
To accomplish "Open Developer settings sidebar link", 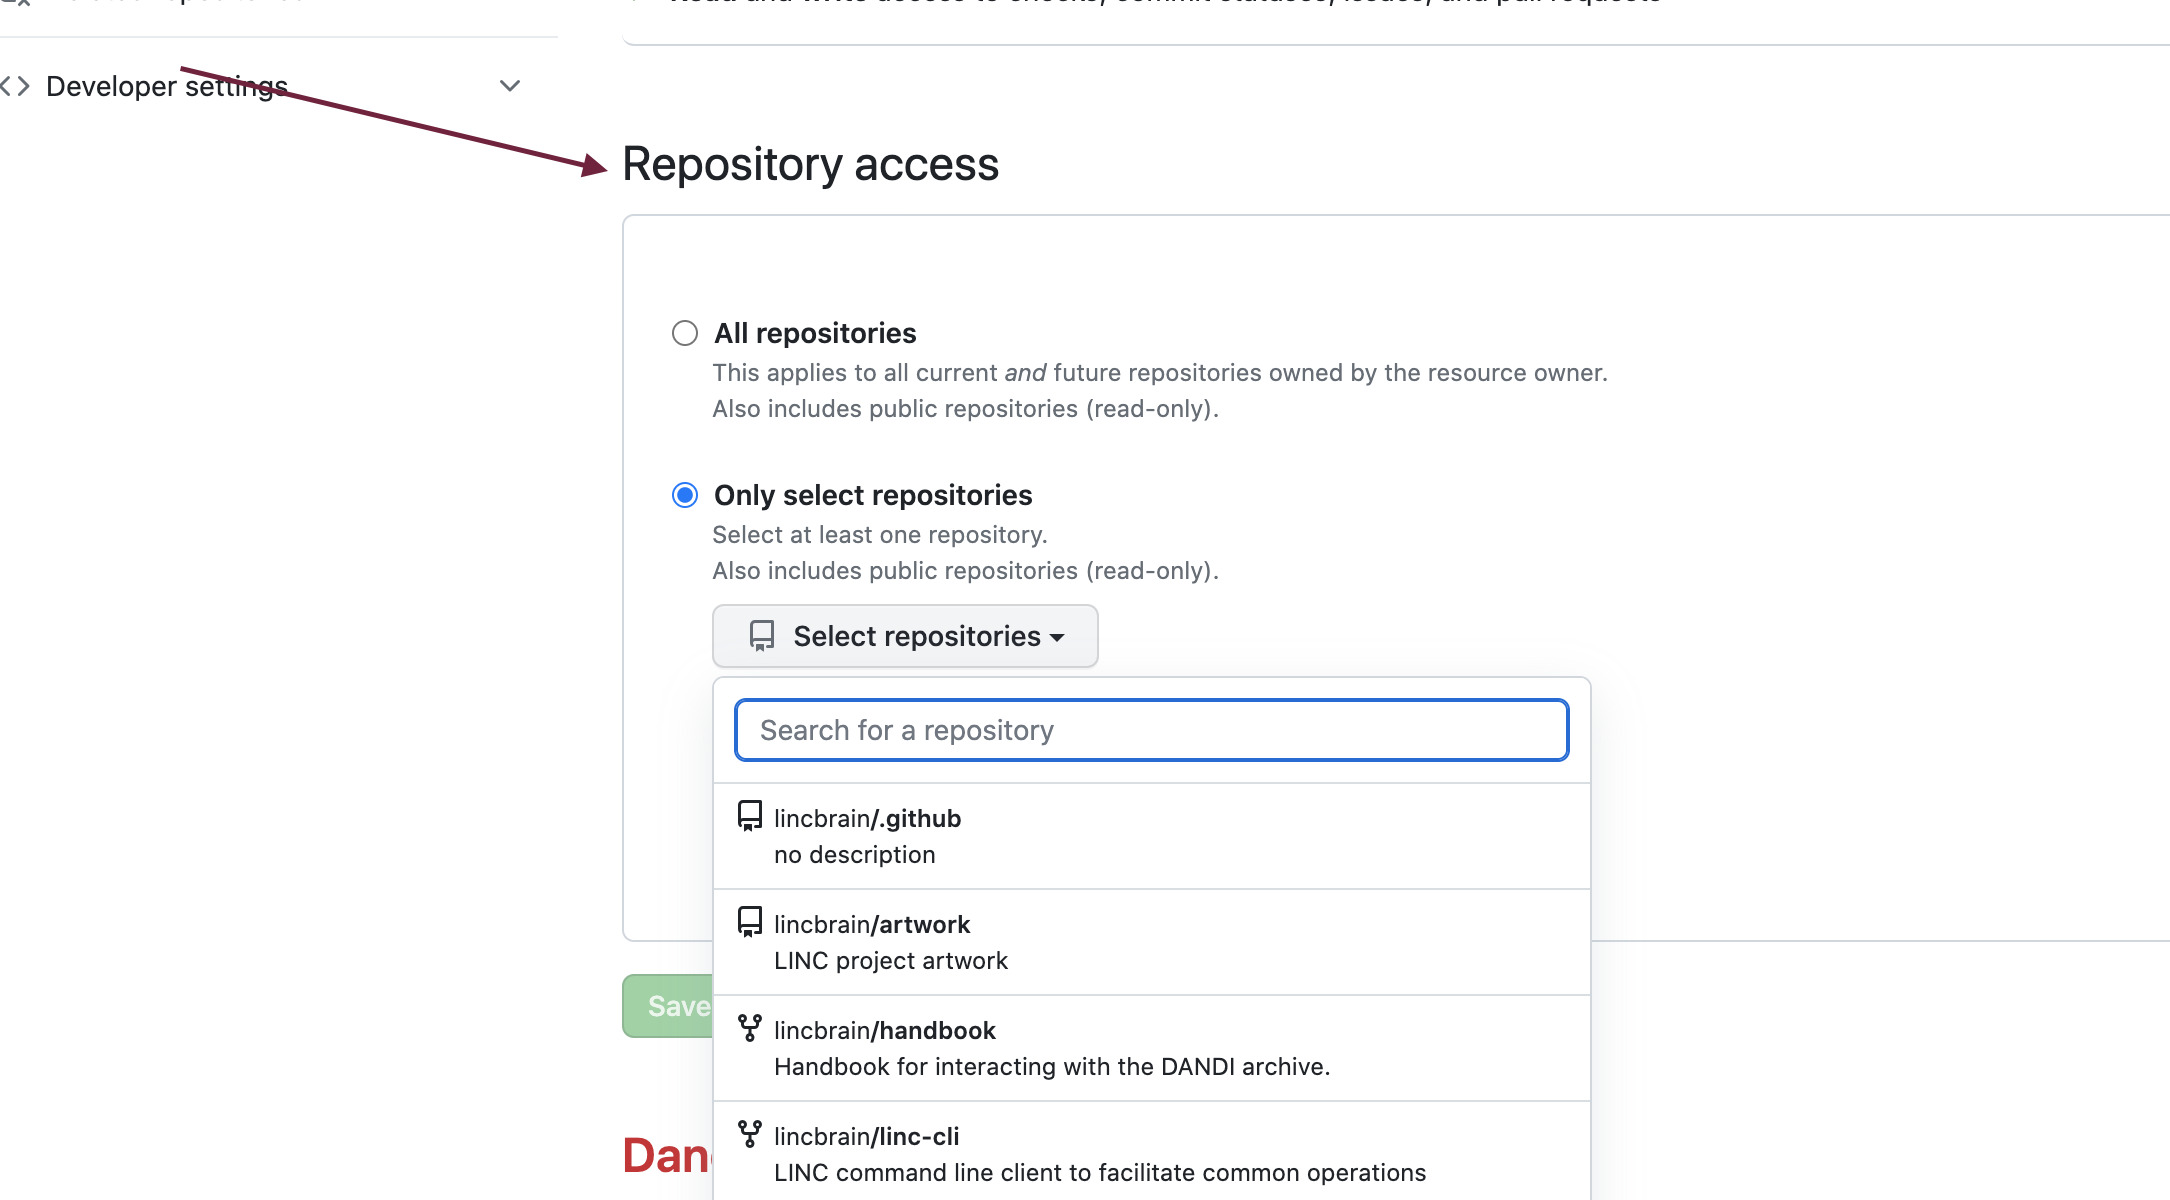I will click(167, 86).
